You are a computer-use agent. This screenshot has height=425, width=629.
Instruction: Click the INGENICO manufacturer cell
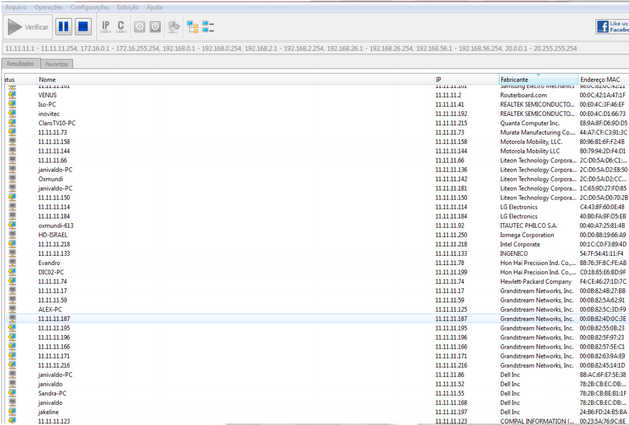(514, 253)
